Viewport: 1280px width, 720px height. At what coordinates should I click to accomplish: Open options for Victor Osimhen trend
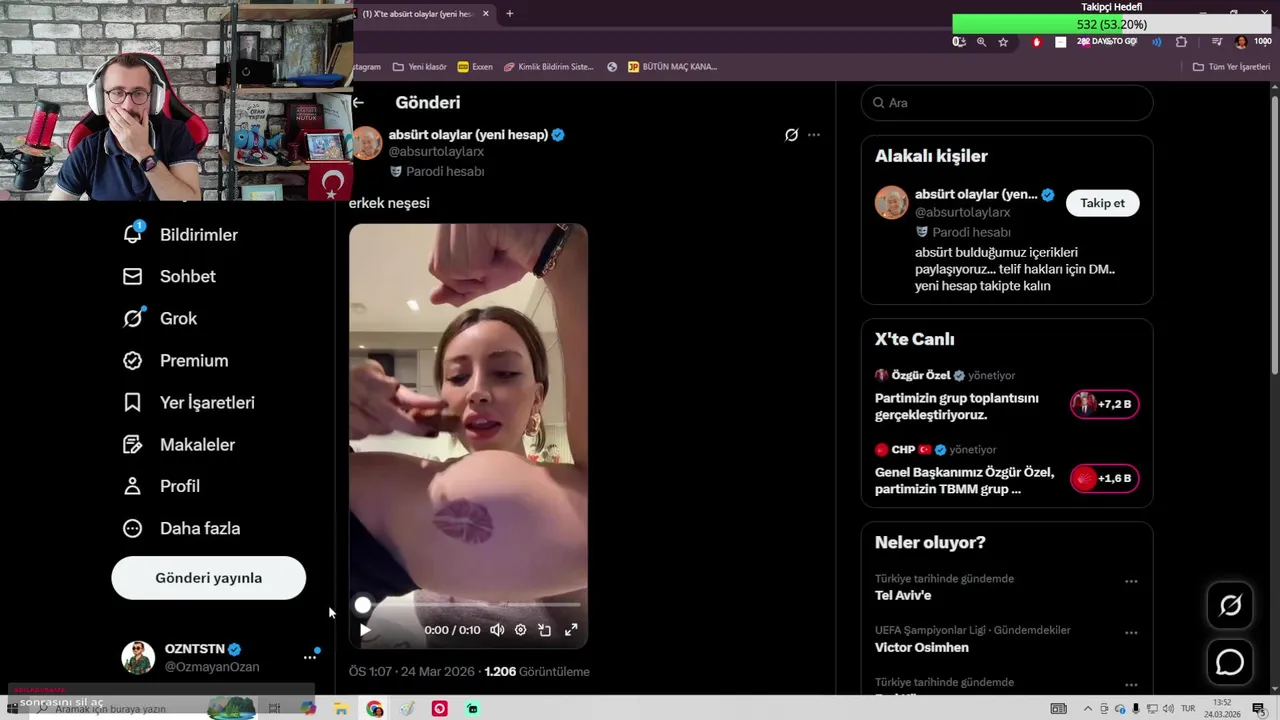point(1131,633)
